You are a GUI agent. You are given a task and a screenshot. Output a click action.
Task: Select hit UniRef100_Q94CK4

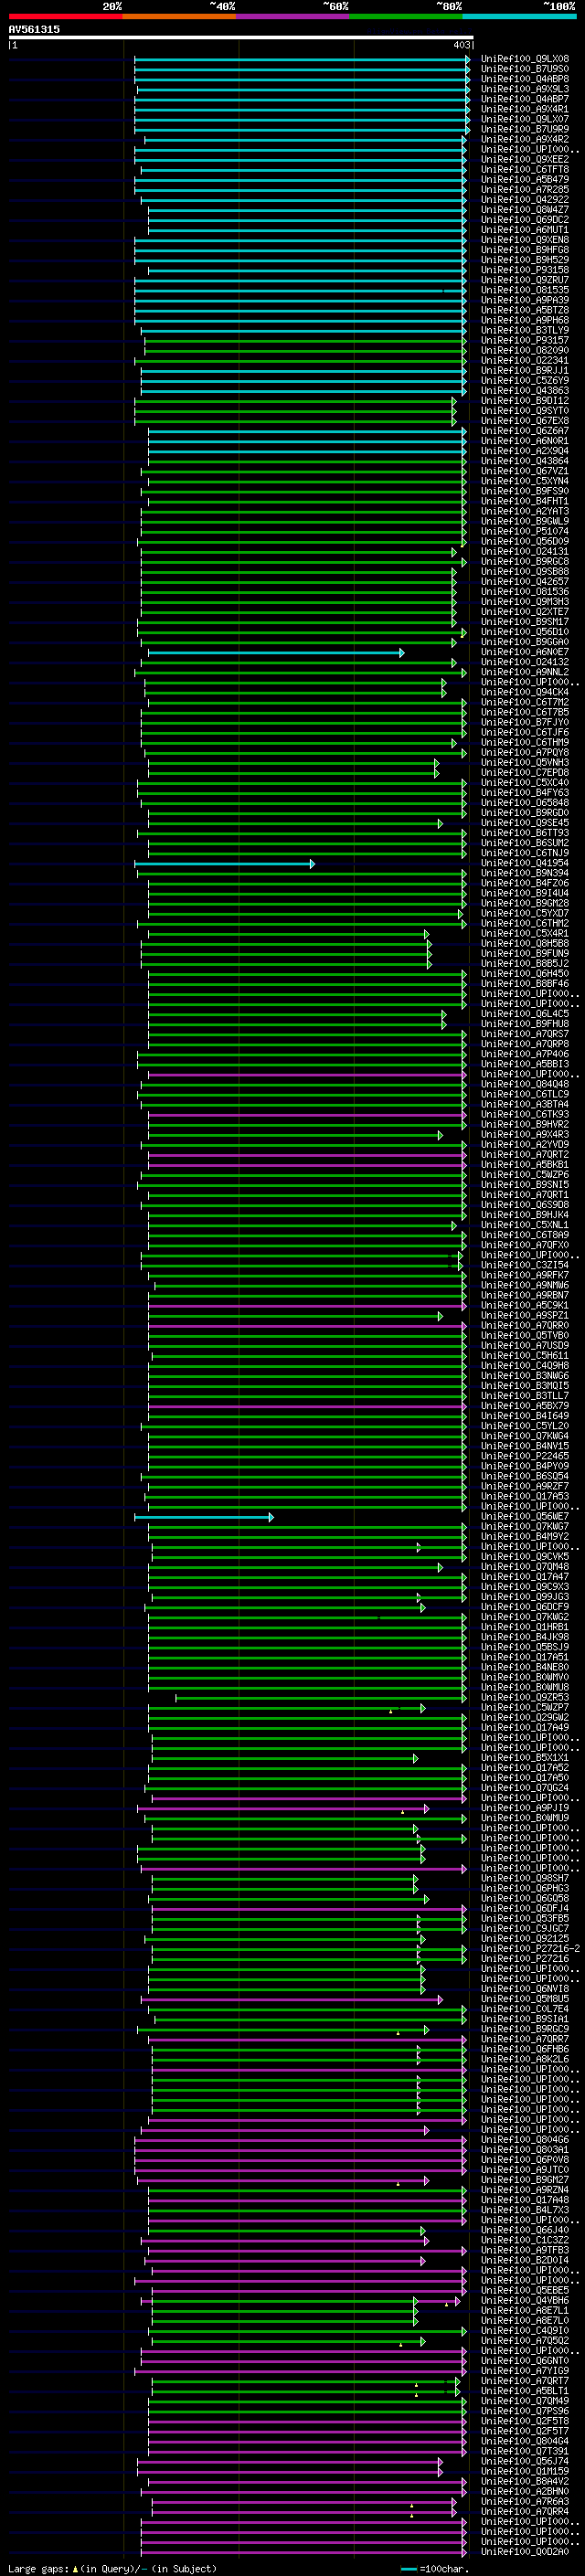click(x=525, y=692)
